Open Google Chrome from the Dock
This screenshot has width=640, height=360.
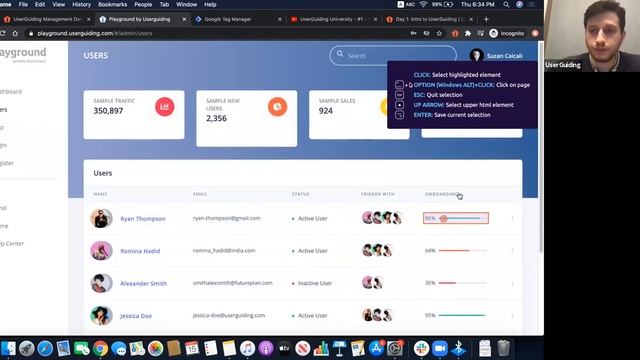coord(100,349)
